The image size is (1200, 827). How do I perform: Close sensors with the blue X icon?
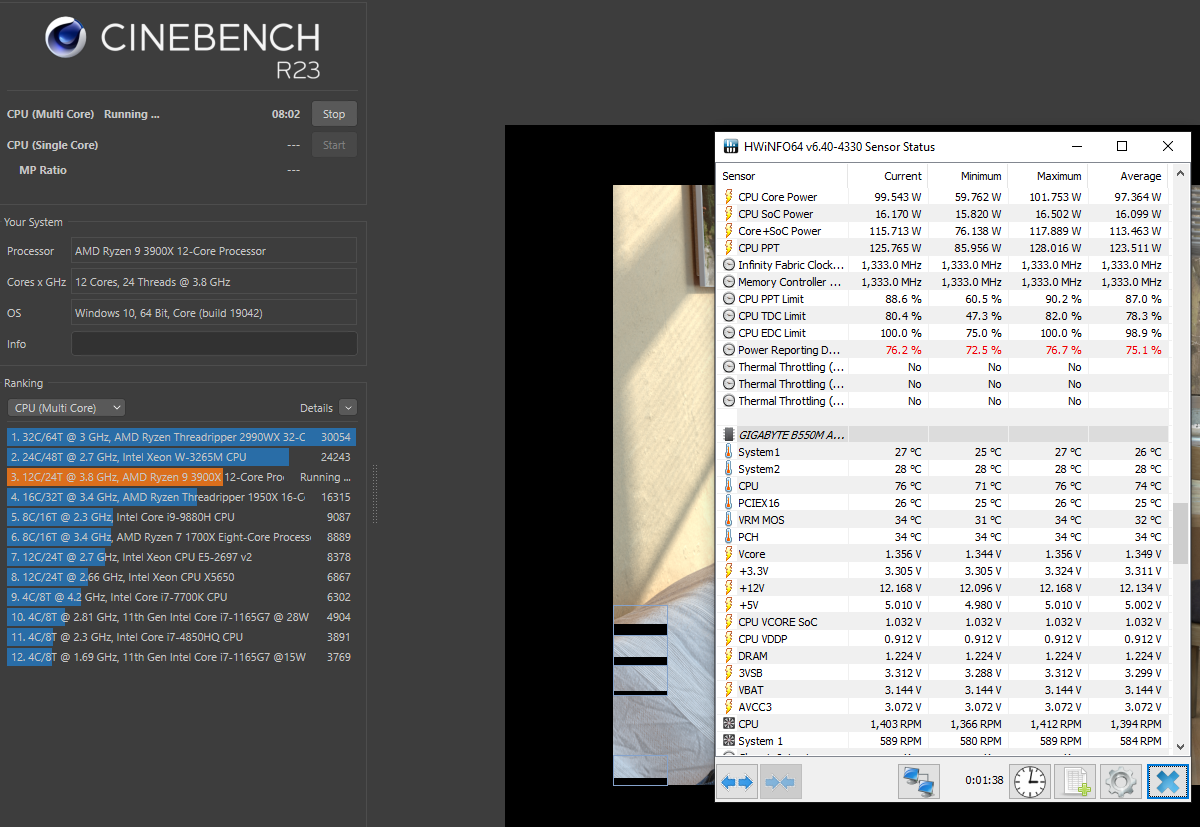point(1167,781)
